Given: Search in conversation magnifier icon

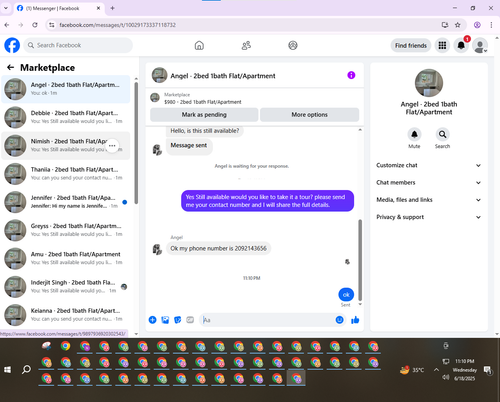Looking at the screenshot, I should click(442, 134).
